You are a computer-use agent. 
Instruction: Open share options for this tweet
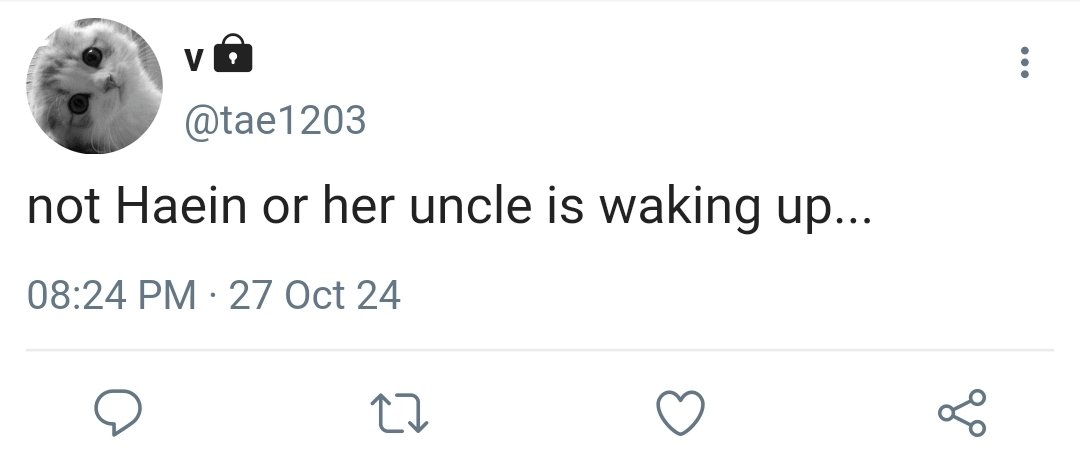[962, 412]
